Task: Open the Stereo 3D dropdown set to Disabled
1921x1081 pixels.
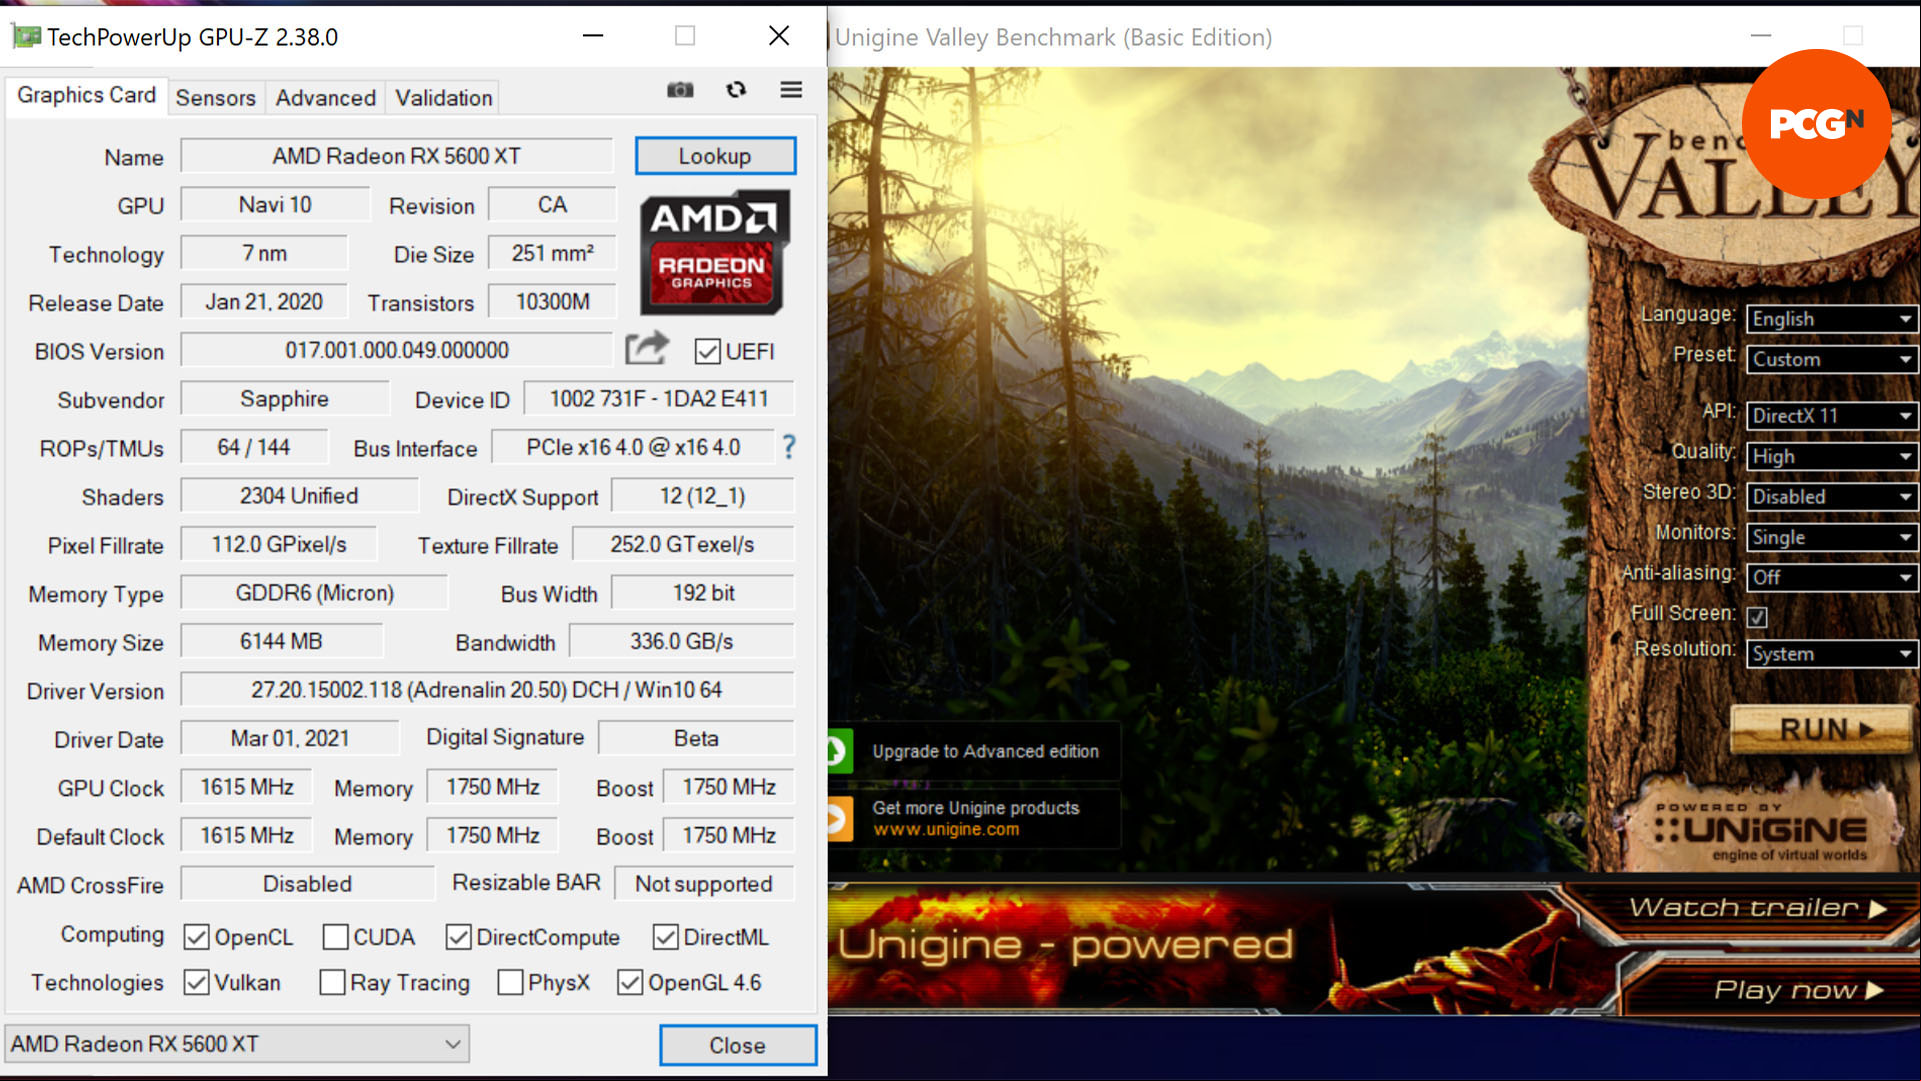Action: point(1832,497)
